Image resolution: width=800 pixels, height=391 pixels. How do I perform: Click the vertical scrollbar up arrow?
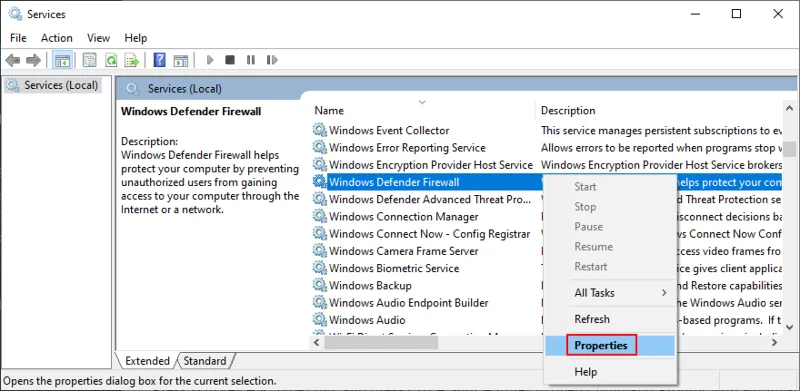coord(790,108)
